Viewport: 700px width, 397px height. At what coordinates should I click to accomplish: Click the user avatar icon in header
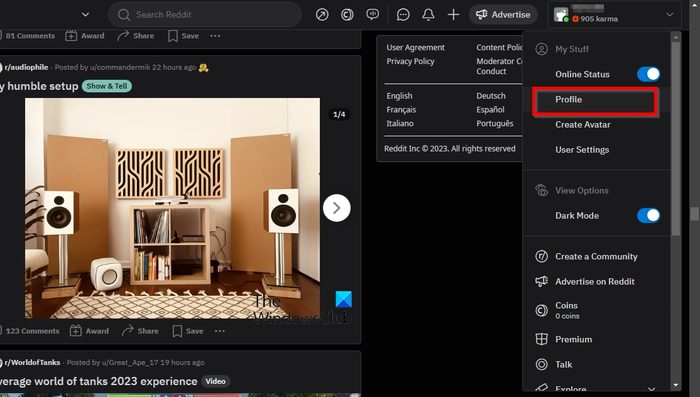[561, 15]
